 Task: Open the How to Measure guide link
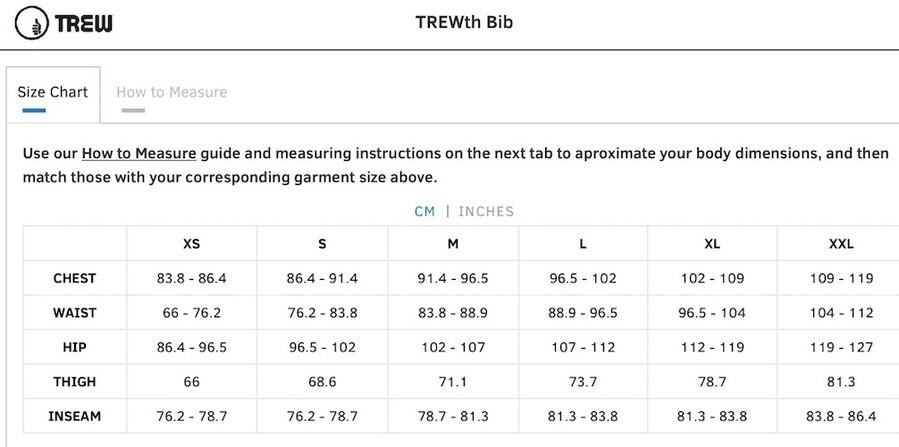[139, 154]
